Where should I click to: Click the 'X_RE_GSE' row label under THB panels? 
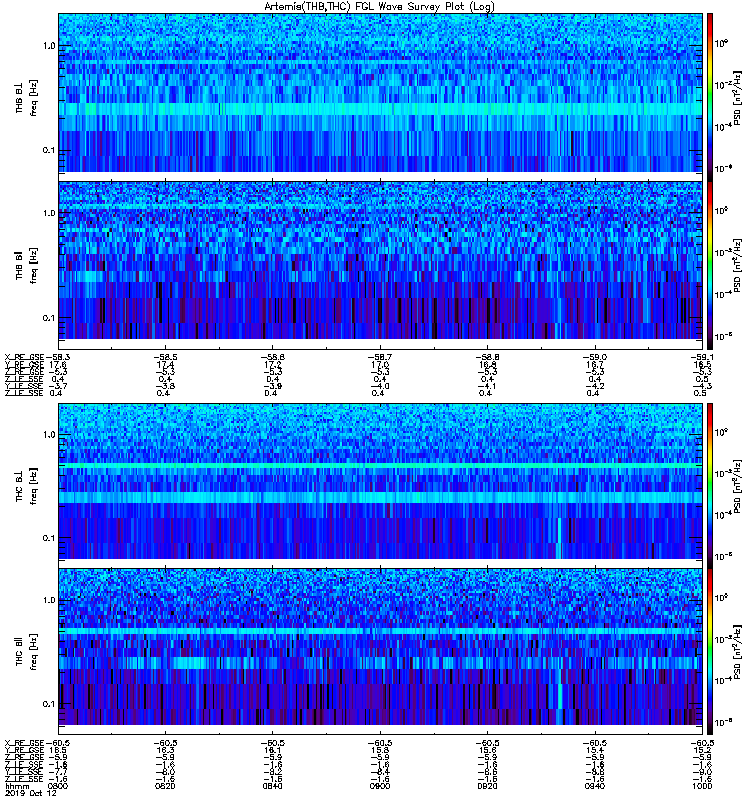25,357
